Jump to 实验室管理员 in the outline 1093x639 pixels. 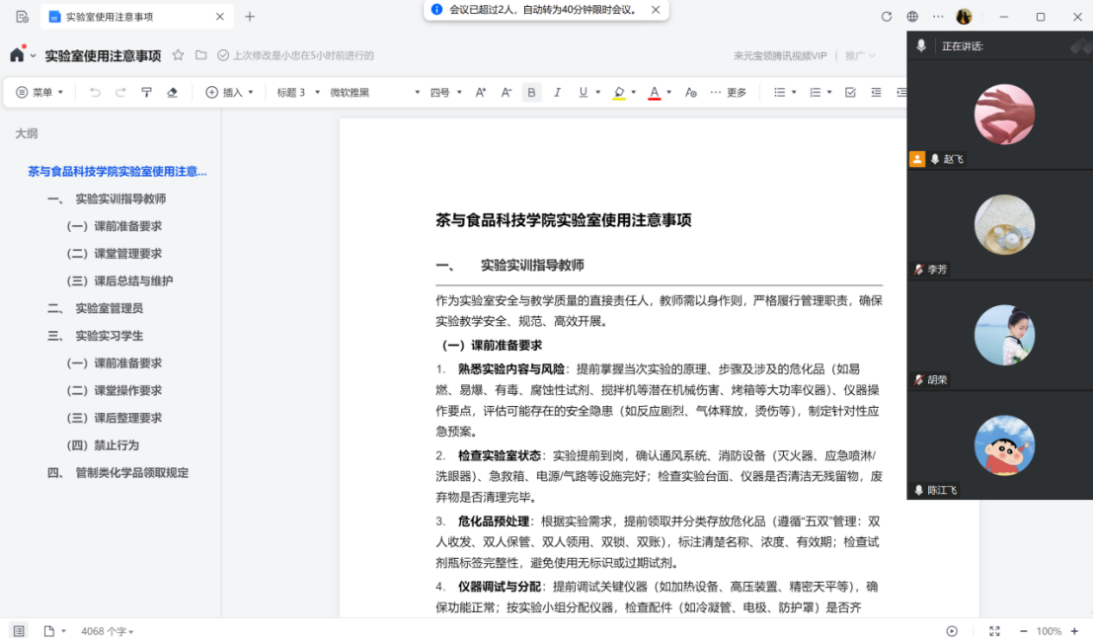tap(109, 308)
